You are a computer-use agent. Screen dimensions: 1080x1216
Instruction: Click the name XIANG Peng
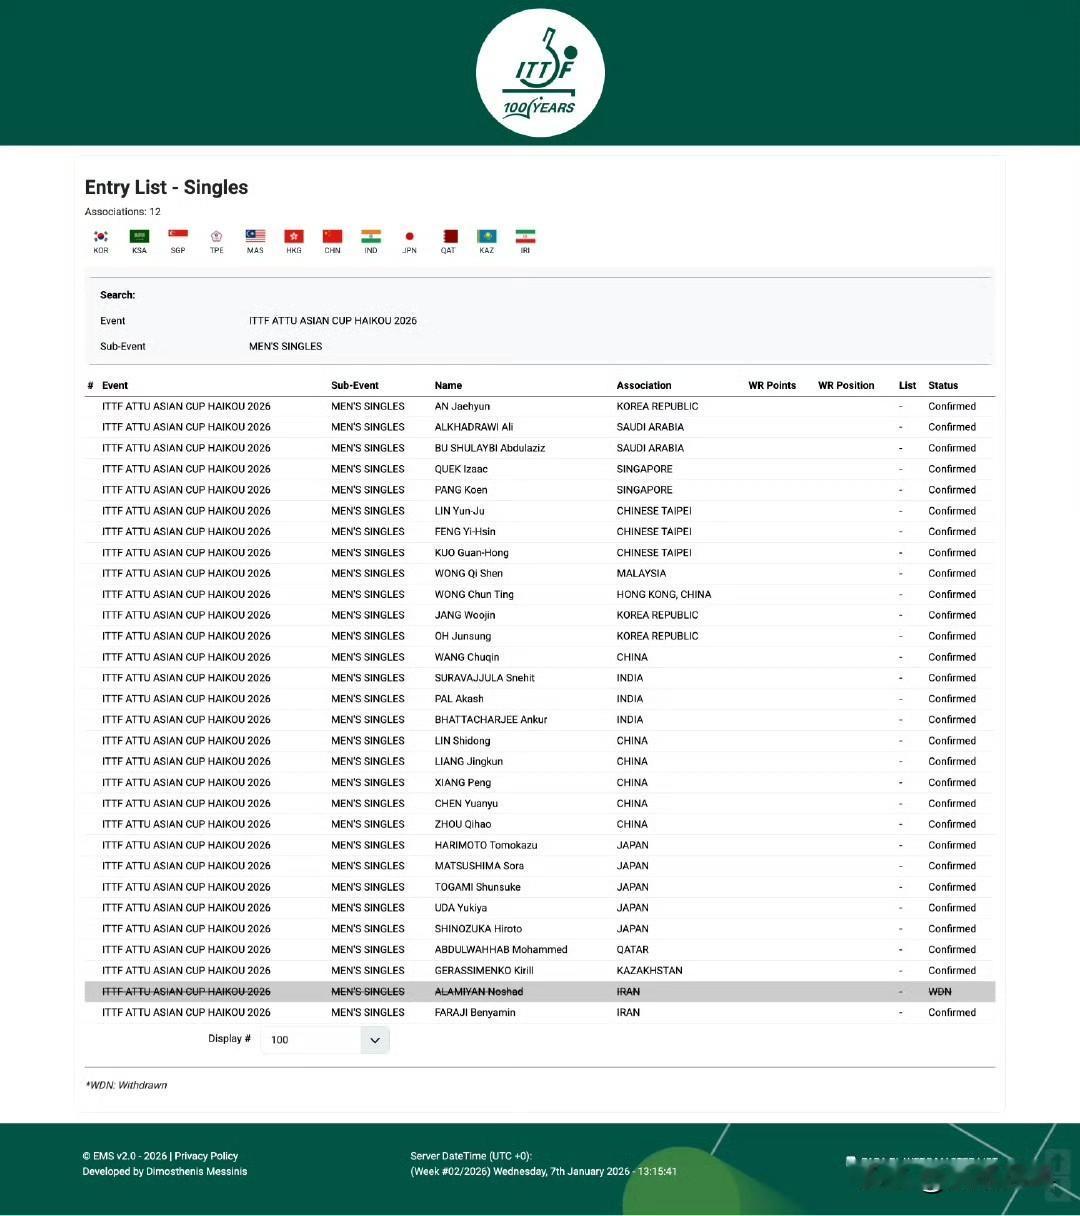click(463, 783)
